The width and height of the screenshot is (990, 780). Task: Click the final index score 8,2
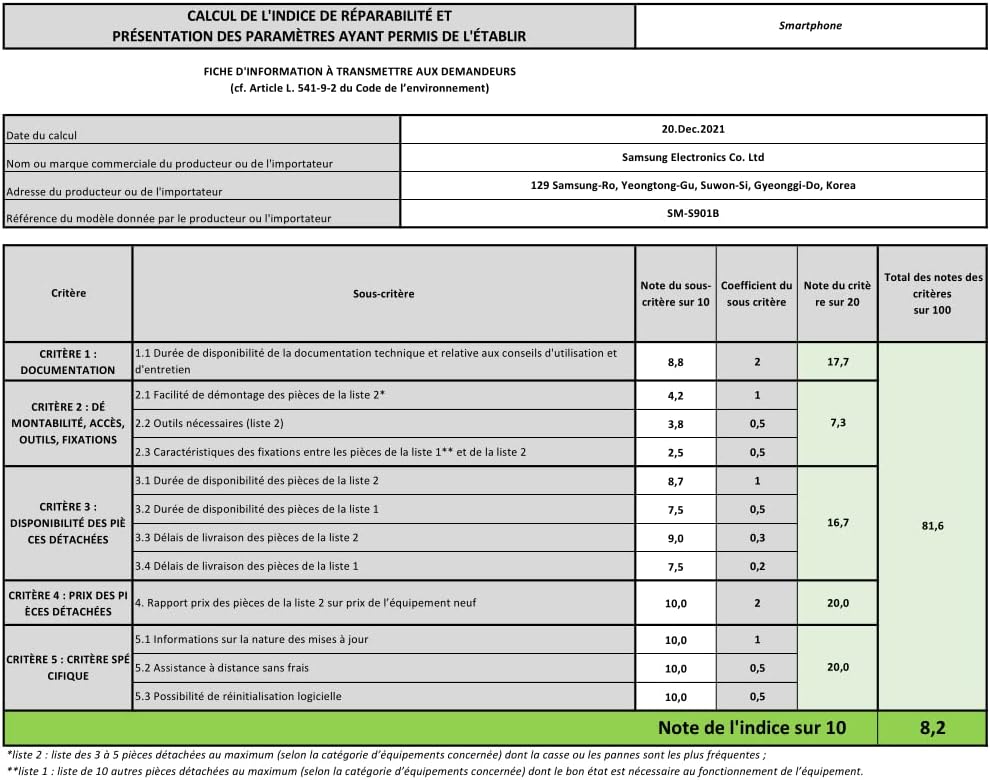[932, 728]
